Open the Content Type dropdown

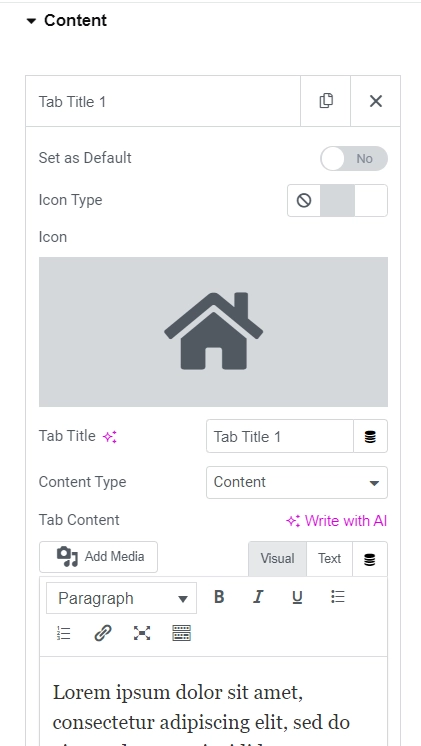(x=297, y=482)
